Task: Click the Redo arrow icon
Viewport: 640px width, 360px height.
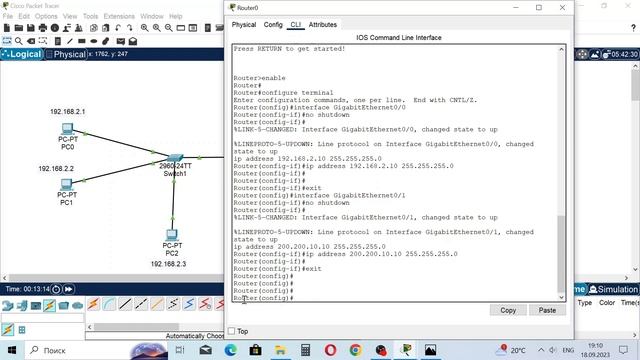Action: click(x=130, y=28)
